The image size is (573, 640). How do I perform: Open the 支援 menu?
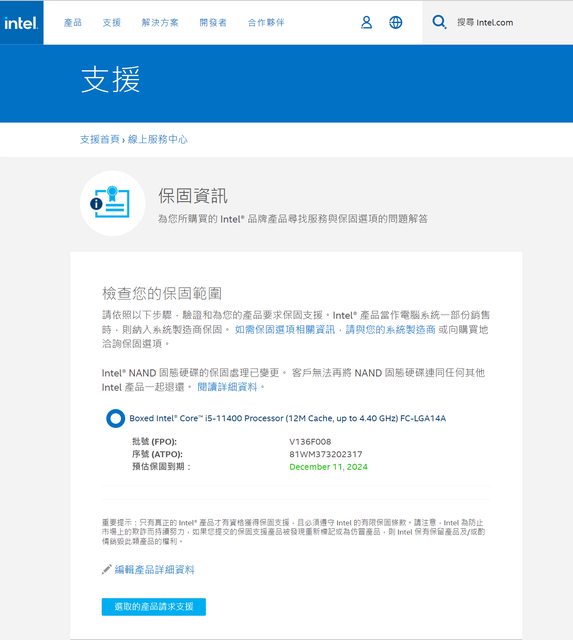[112, 22]
